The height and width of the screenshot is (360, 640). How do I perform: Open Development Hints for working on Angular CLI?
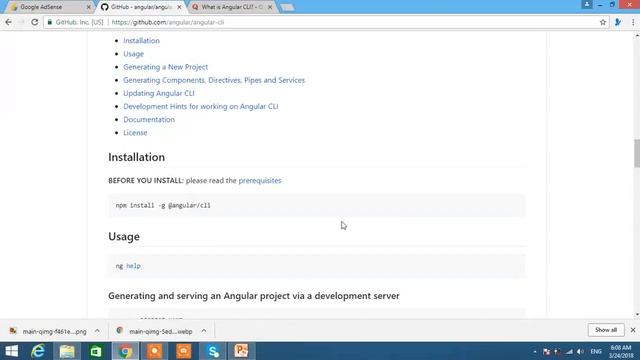(200, 106)
